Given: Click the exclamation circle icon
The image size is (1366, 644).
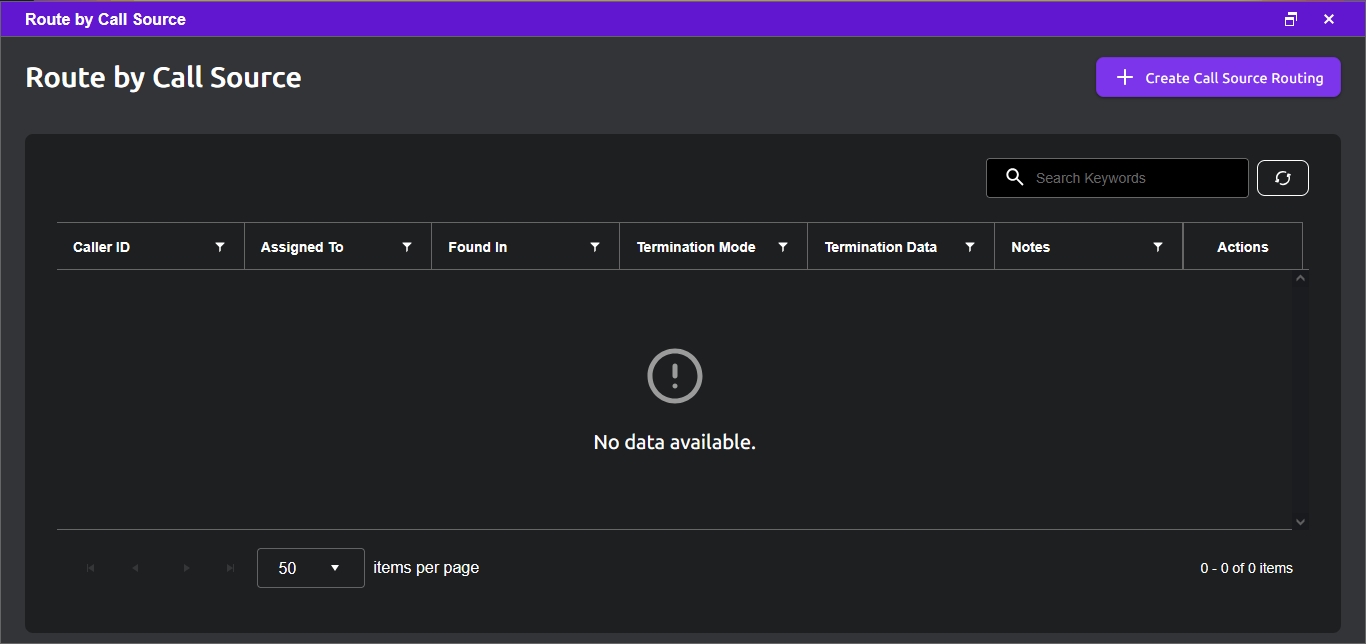Looking at the screenshot, I should click(x=675, y=376).
